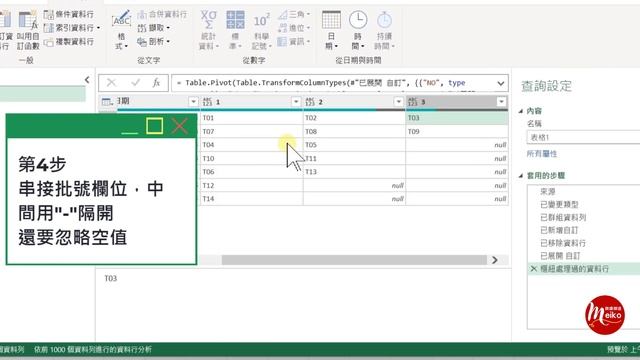Change data type icon of column 3
This screenshot has width=640, height=360.
[413, 102]
